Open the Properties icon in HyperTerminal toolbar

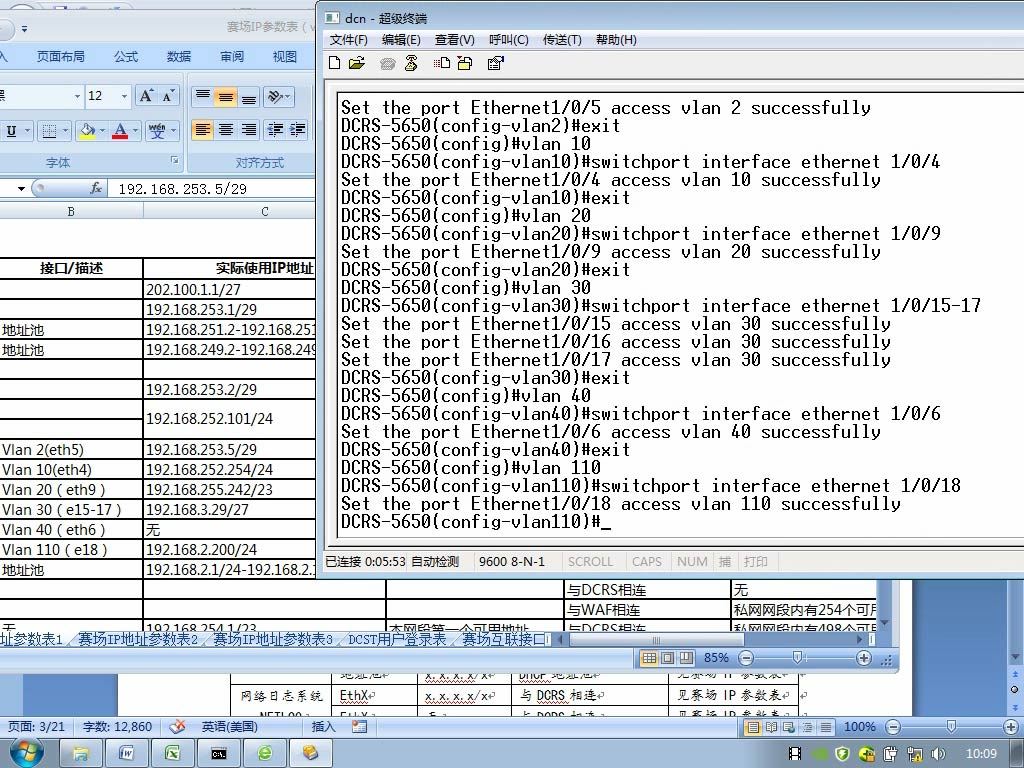pos(496,63)
